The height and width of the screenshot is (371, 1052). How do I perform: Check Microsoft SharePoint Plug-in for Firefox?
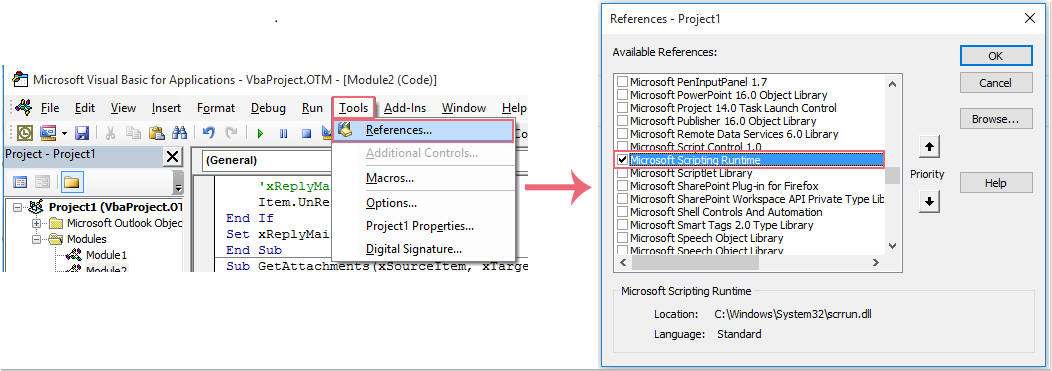tap(623, 186)
